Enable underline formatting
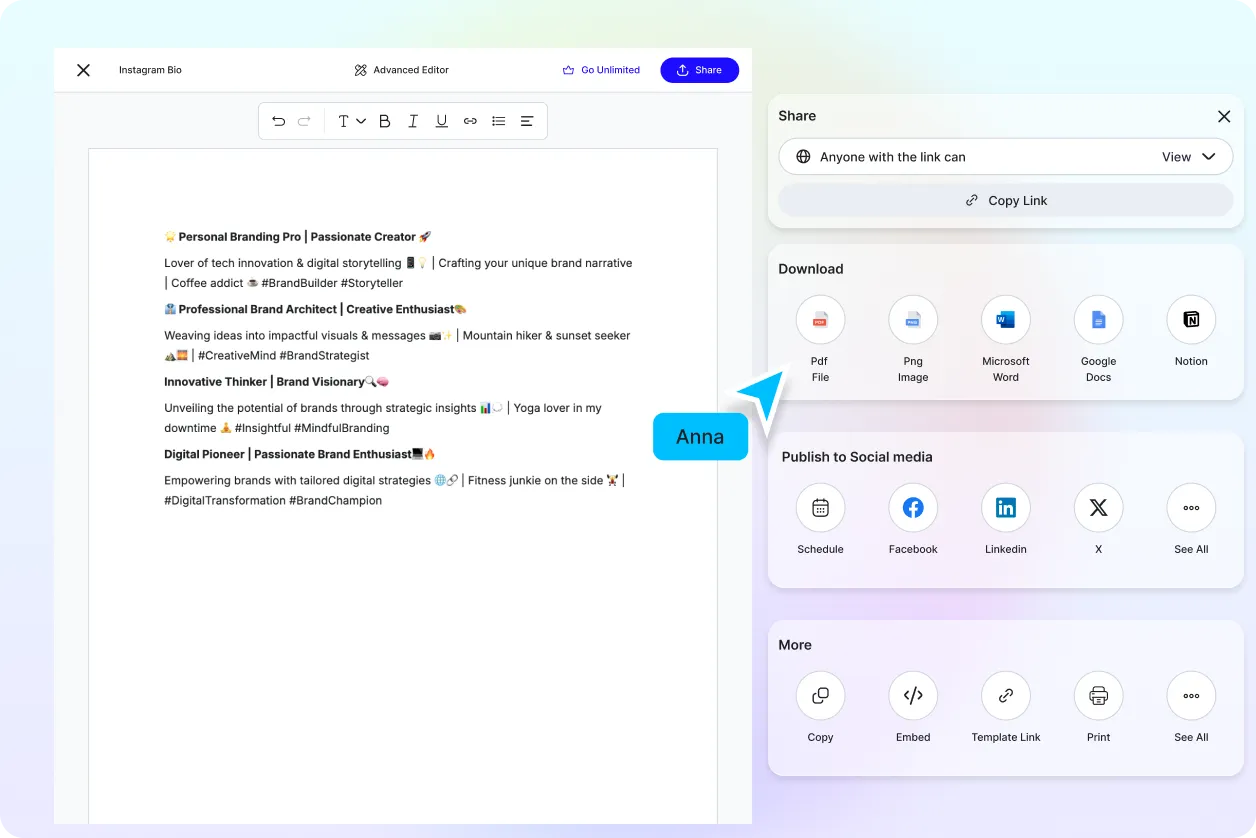This screenshot has width=1256, height=838. pos(441,120)
